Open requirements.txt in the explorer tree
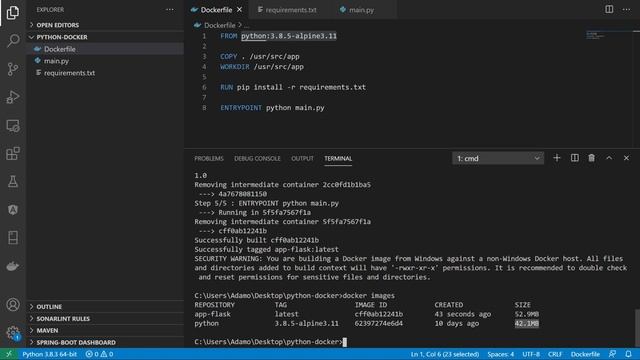 [105, 73]
